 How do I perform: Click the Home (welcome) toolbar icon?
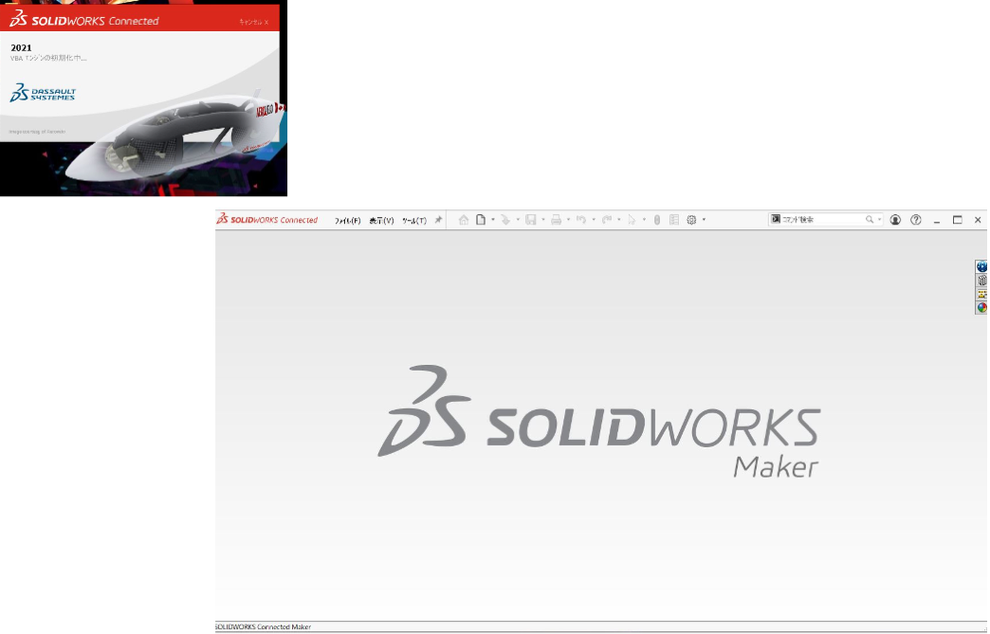coord(463,220)
